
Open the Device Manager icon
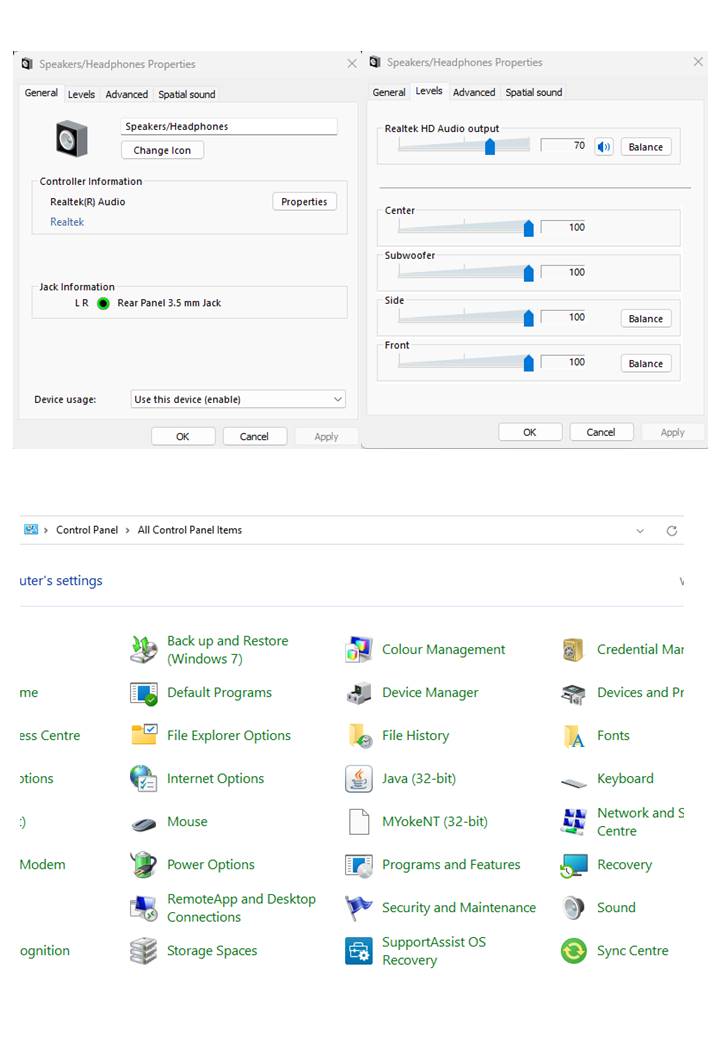[x=359, y=693]
